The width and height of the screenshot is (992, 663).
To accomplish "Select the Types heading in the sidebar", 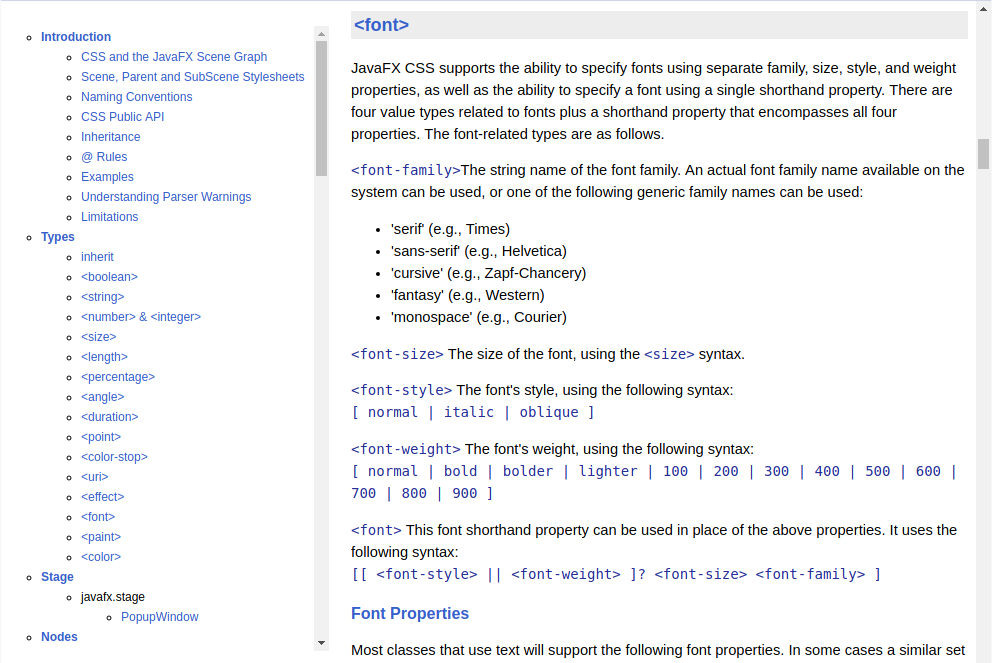I will (57, 237).
